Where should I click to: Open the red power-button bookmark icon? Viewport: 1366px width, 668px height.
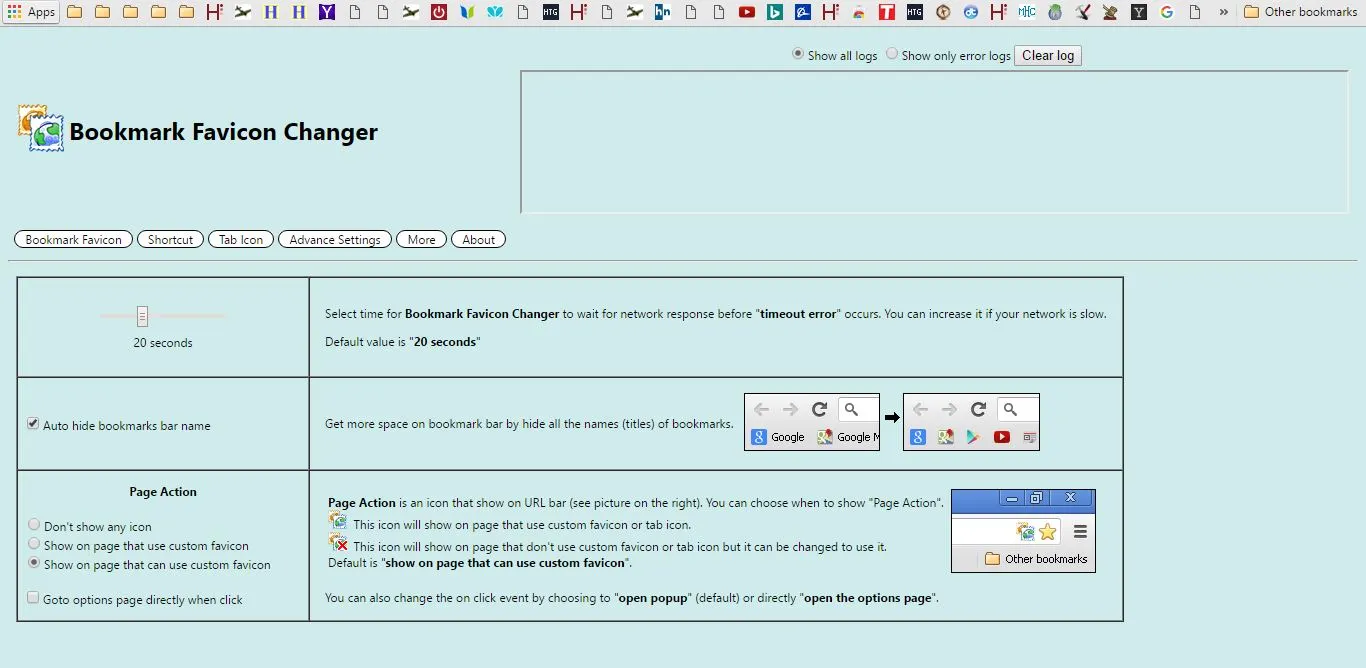point(439,12)
